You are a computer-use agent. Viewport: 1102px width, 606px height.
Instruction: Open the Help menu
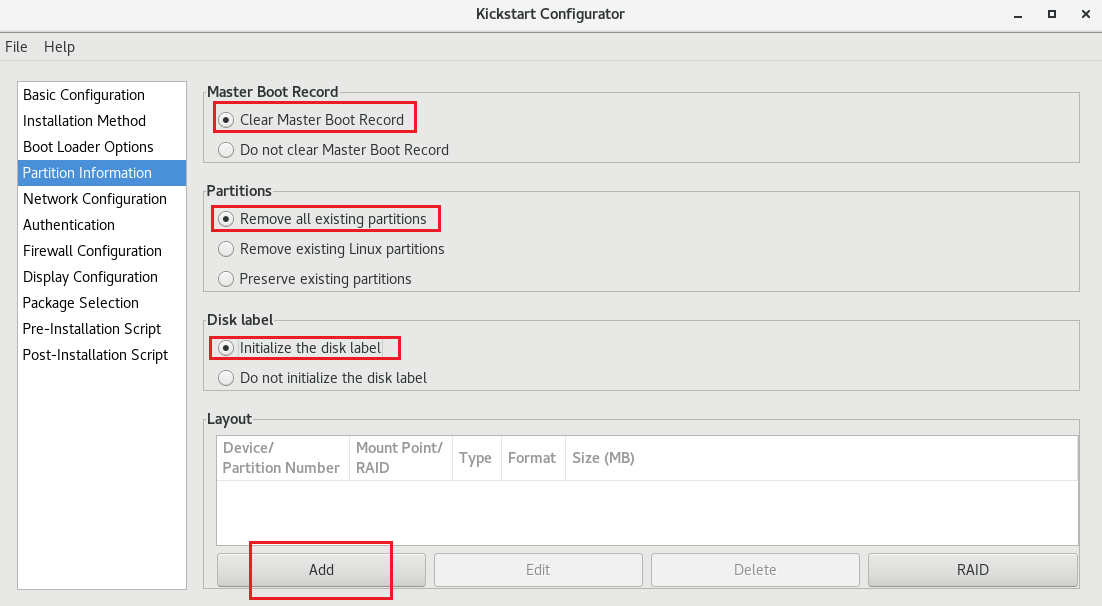pos(59,46)
